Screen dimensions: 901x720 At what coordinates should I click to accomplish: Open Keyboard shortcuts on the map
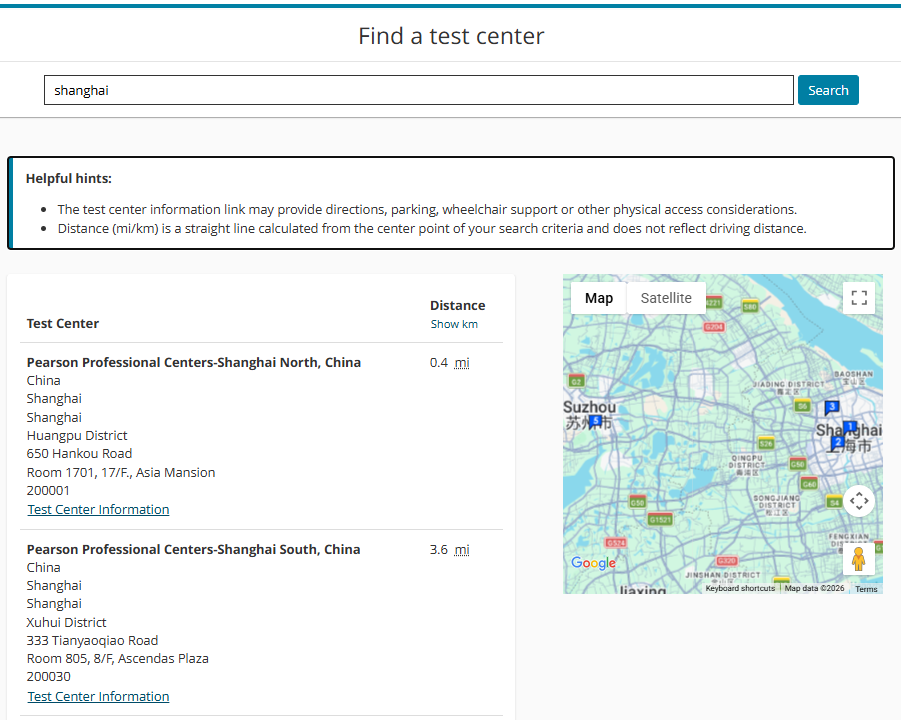740,588
